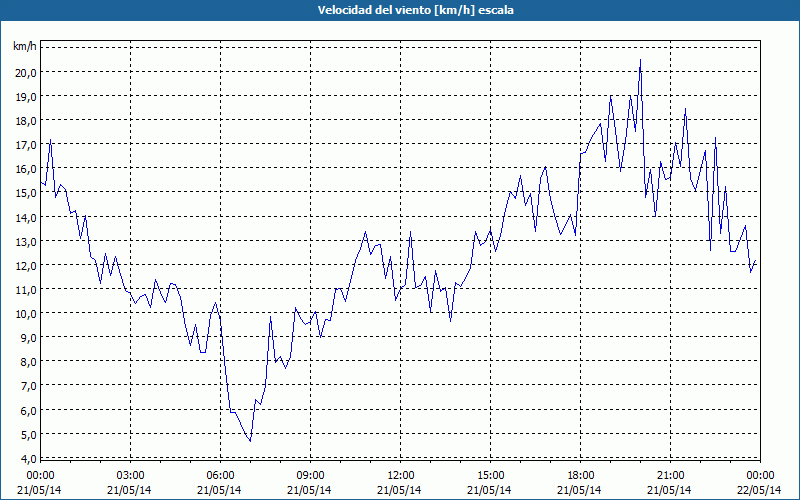
Task: Click the 12,0 y-axis label
Action: pyautogui.click(x=26, y=265)
